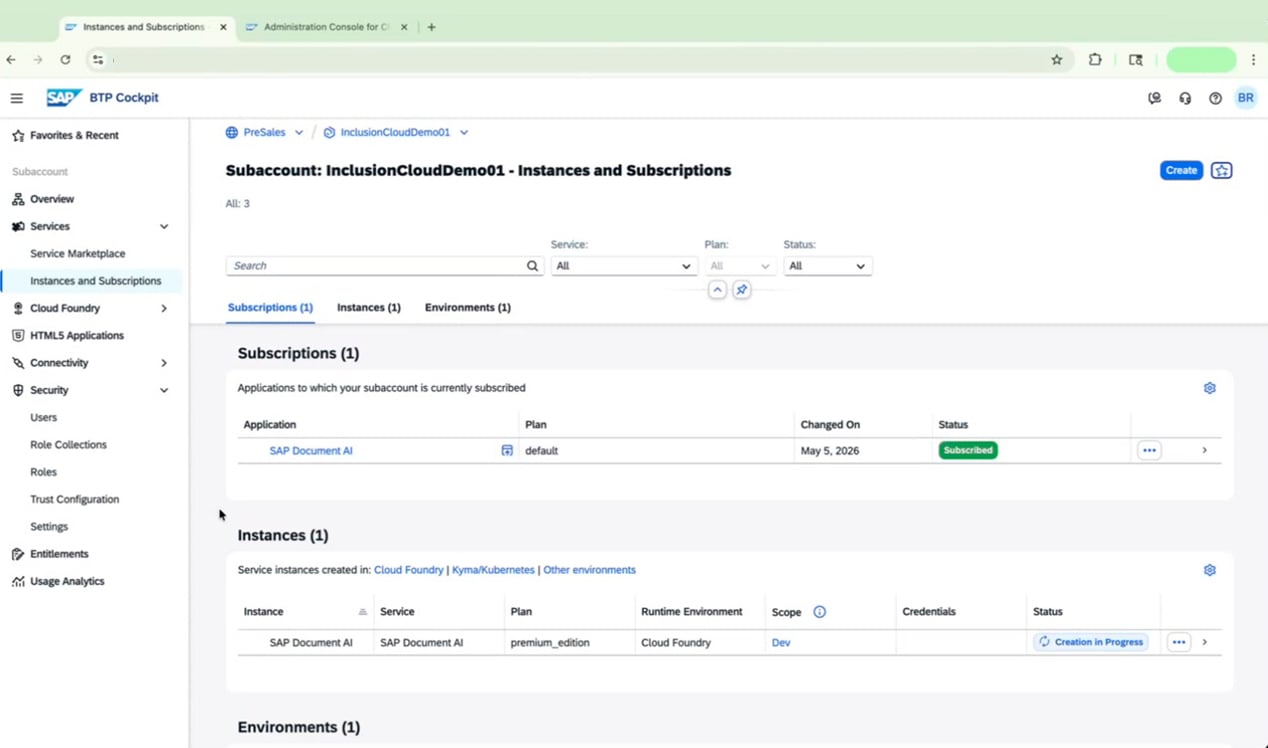Open Users under Security
Viewport: 1268px width, 748px height.
coord(43,418)
